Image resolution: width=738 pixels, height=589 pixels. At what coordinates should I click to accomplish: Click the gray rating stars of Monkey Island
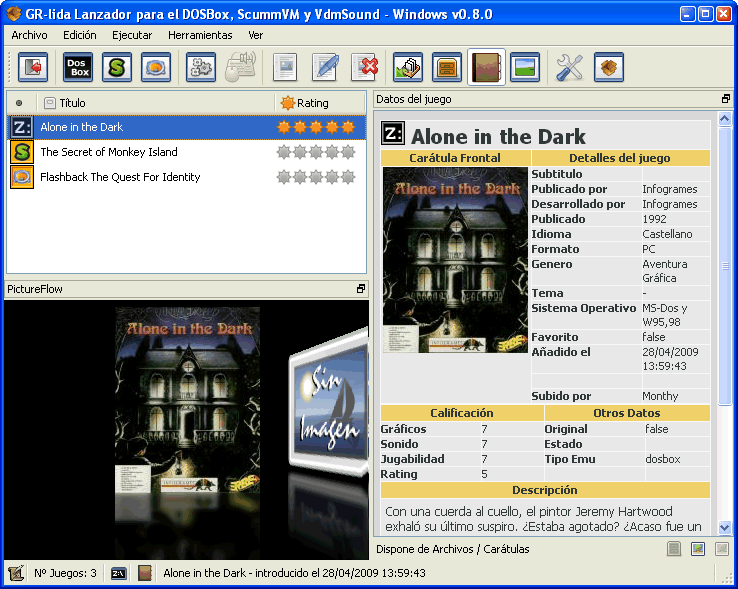[316, 152]
